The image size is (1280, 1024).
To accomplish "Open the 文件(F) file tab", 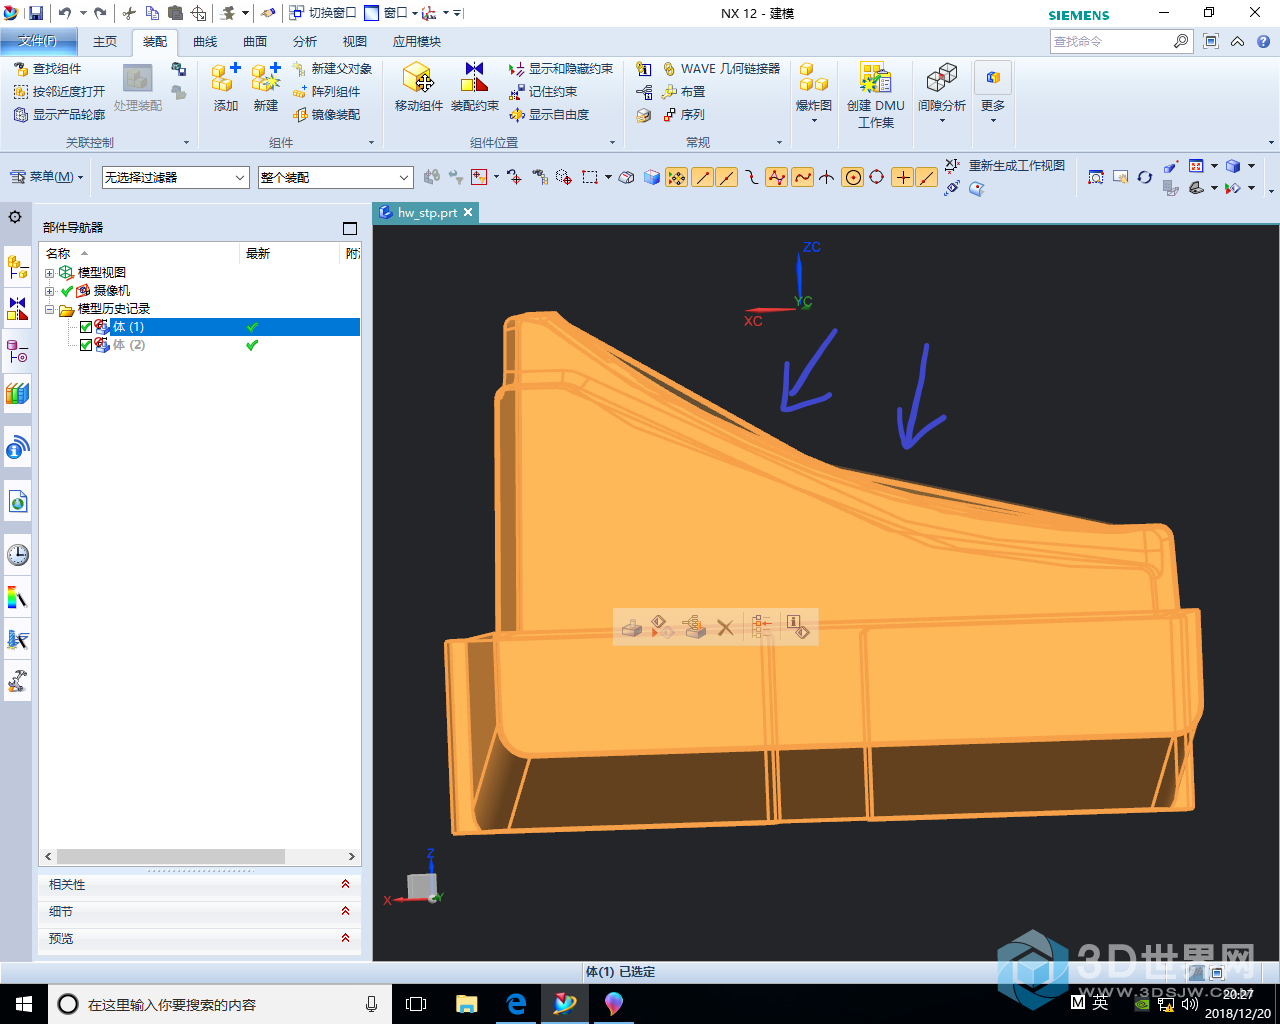I will 37,41.
